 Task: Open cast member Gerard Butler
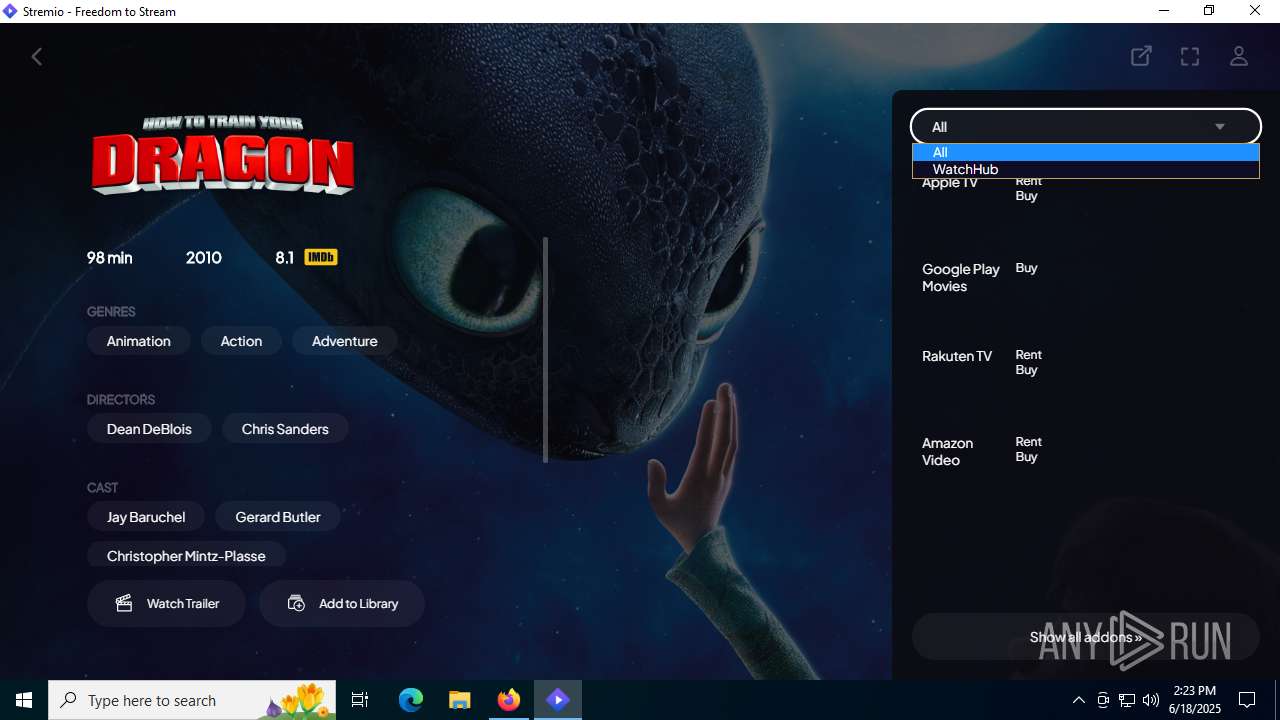coord(278,517)
